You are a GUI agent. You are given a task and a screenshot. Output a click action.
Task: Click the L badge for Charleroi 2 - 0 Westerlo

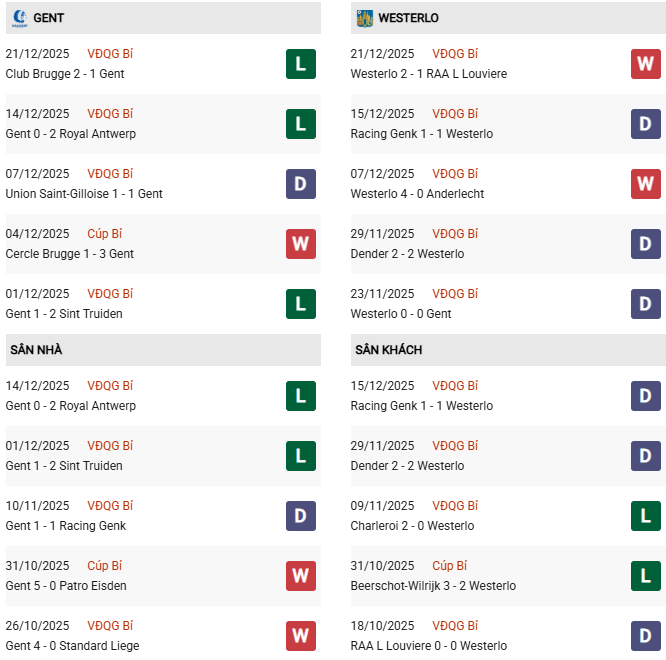point(646,516)
